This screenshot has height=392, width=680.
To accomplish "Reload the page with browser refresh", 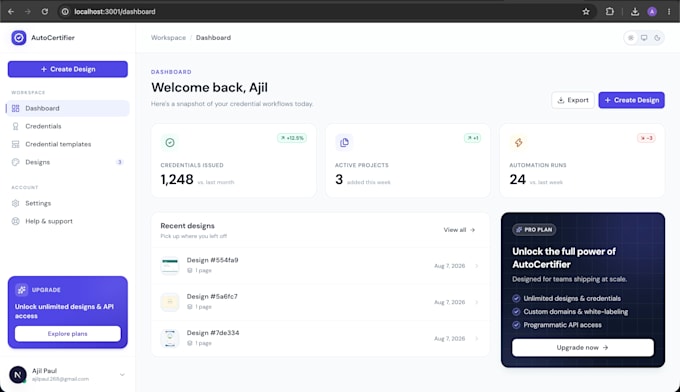I will pyautogui.click(x=45, y=12).
